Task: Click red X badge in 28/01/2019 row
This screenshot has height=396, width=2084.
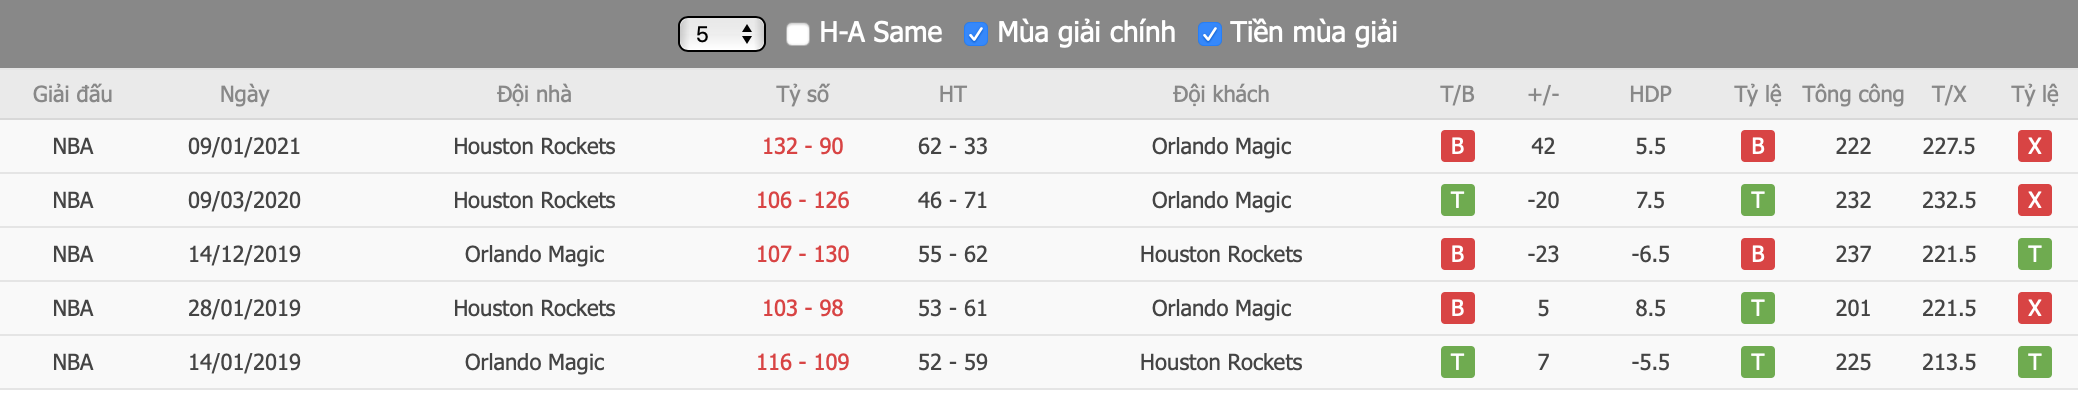Action: pos(2034,308)
